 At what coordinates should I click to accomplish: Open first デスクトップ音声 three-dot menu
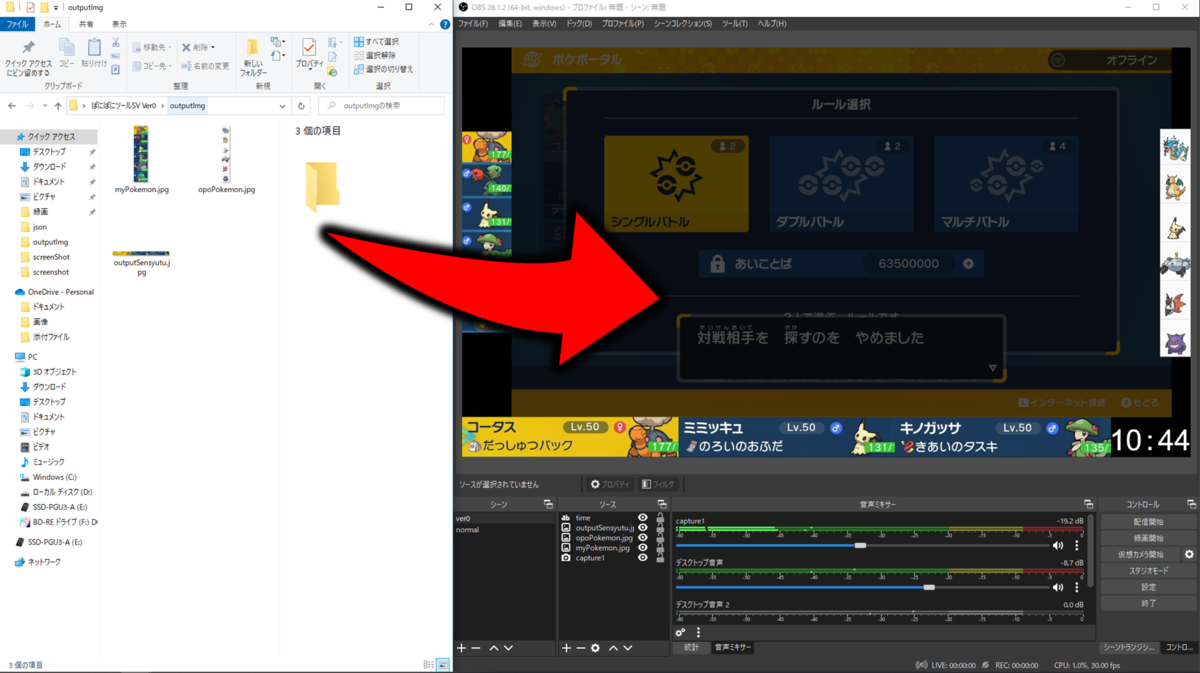(x=1077, y=588)
